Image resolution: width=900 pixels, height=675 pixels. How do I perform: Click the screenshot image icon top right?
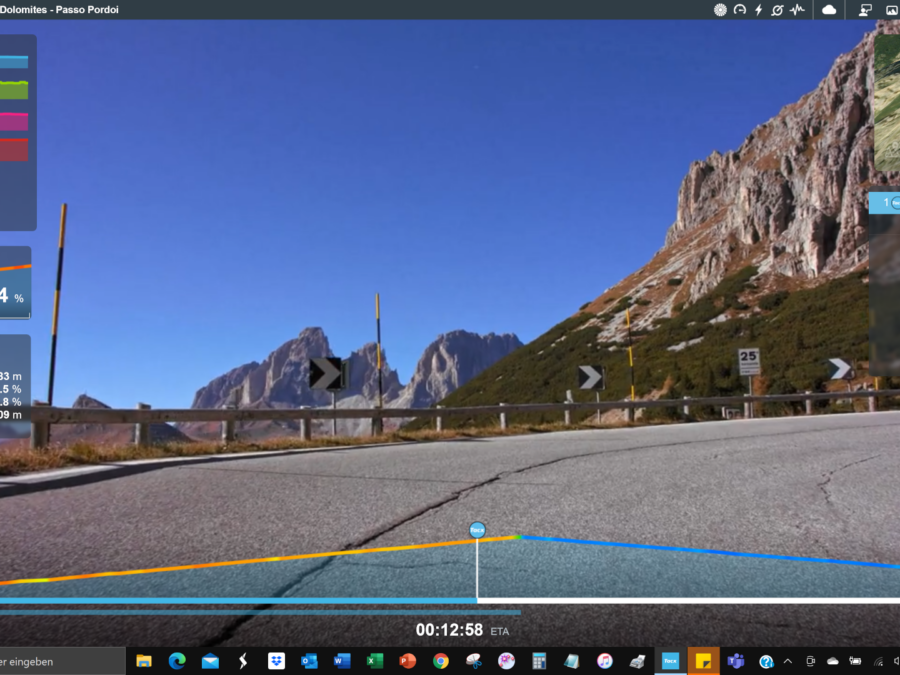pyautogui.click(x=891, y=9)
